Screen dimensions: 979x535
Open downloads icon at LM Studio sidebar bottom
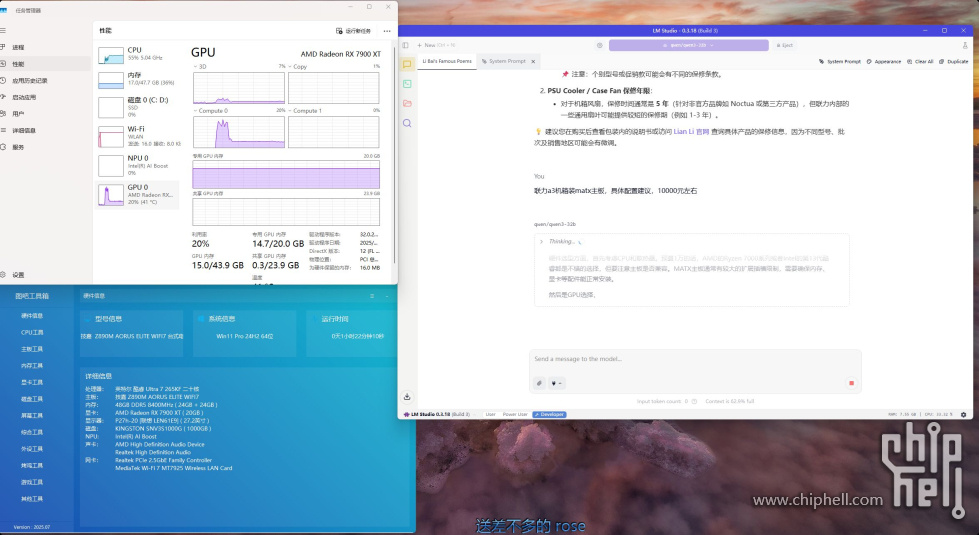point(407,396)
